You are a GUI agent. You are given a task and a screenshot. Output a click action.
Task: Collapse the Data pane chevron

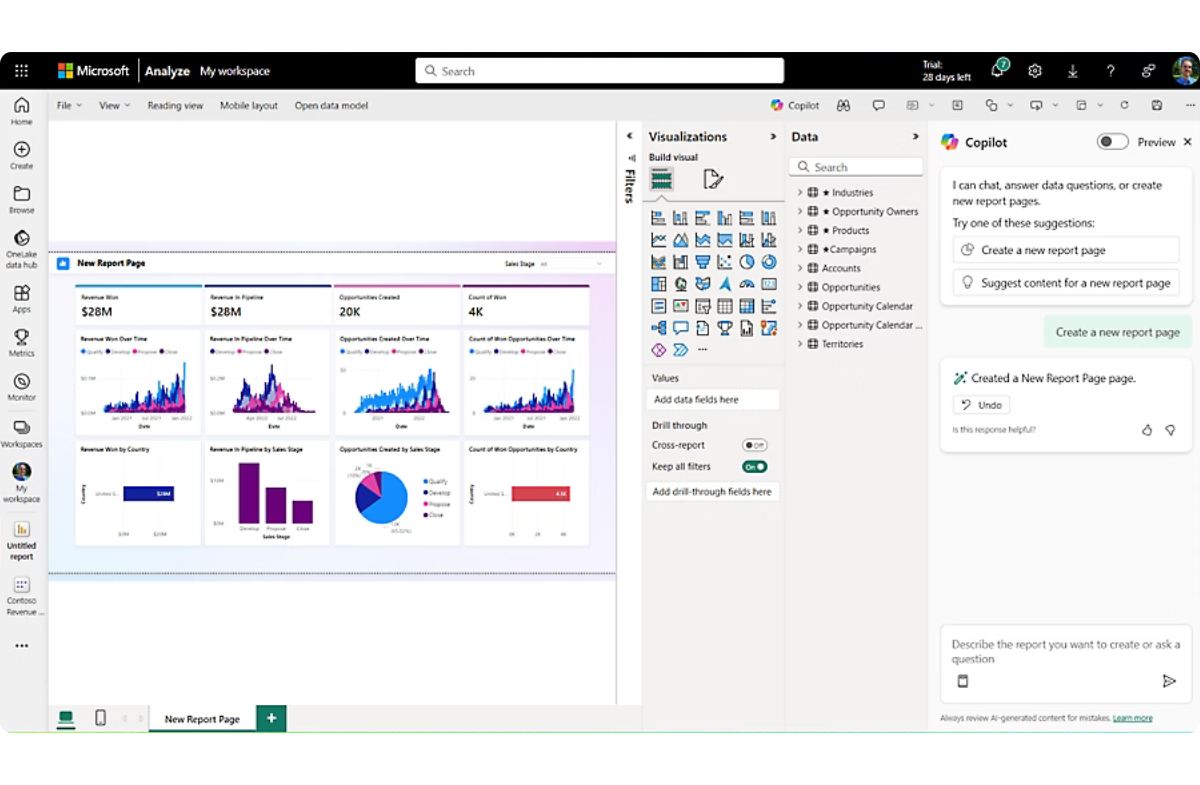[915, 137]
